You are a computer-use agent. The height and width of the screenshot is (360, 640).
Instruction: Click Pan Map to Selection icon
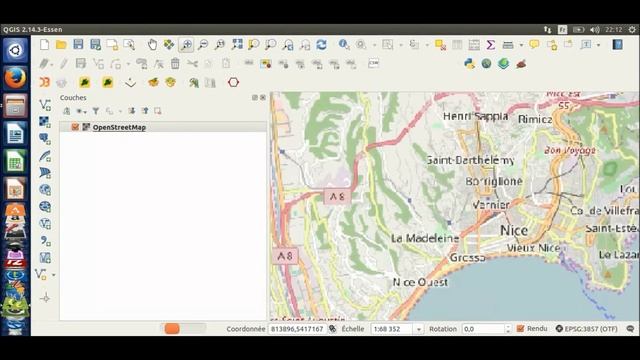169,44
